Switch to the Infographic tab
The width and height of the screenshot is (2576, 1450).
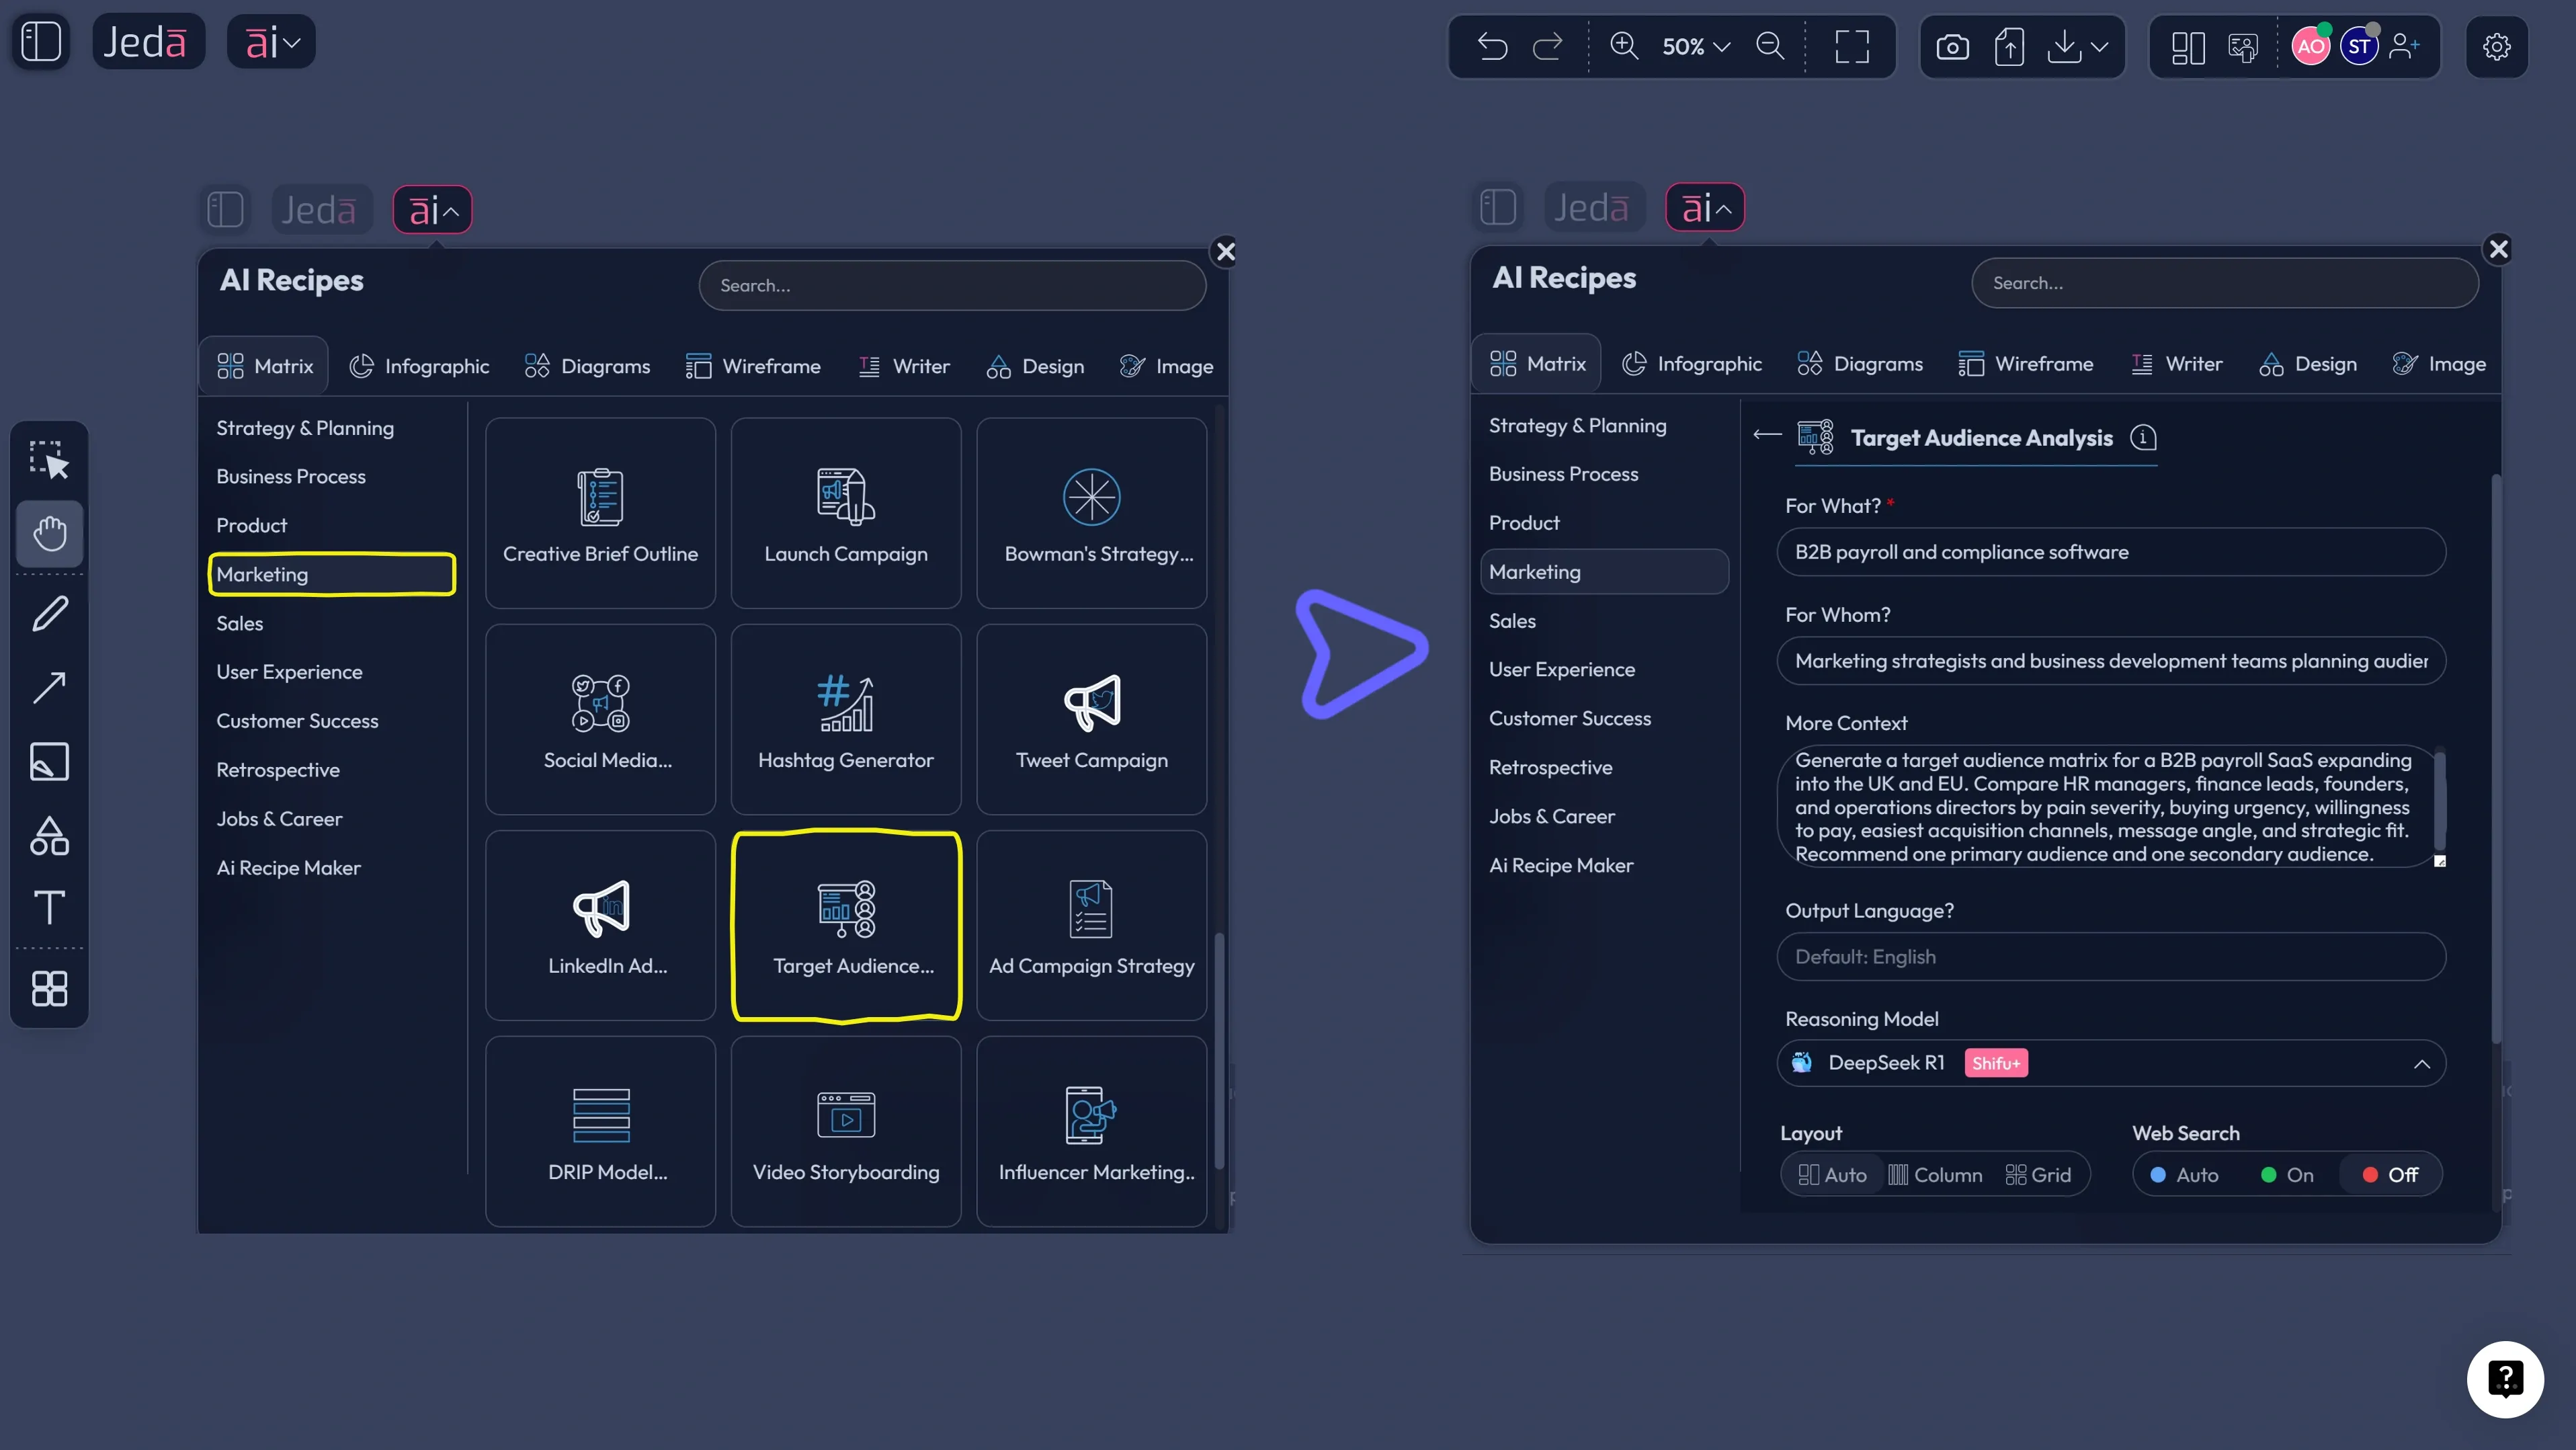[419, 366]
